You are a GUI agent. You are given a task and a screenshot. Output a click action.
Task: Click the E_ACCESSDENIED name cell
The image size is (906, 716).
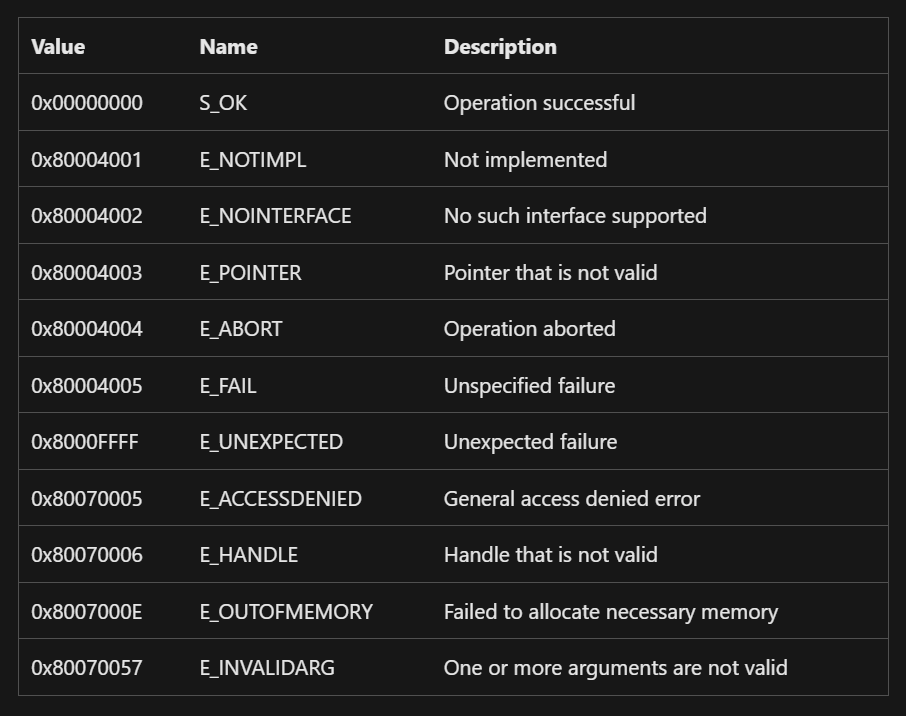pos(280,499)
